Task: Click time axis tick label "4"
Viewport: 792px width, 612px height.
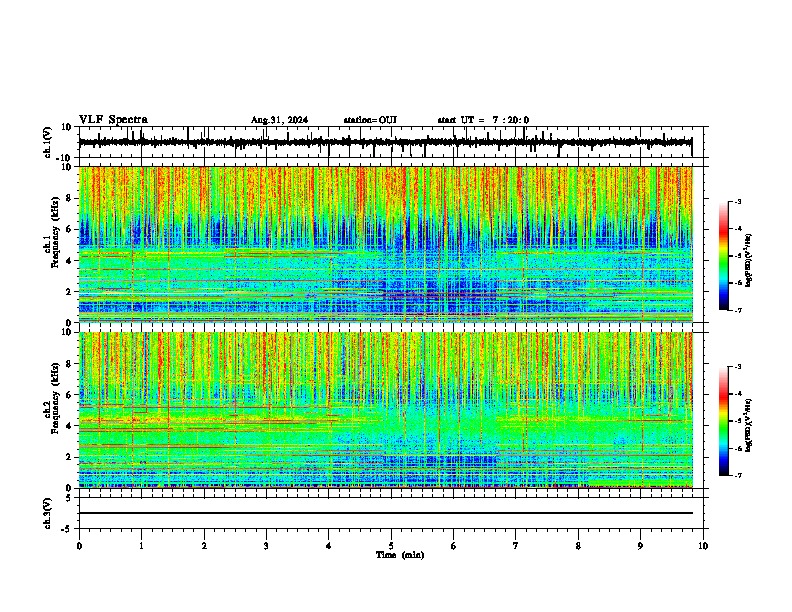Action: [x=328, y=546]
